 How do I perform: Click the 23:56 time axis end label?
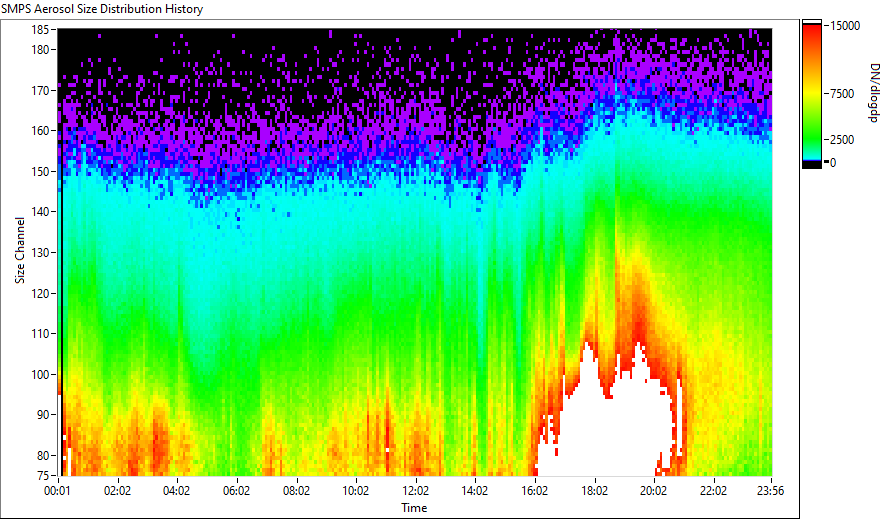pyautogui.click(x=770, y=491)
